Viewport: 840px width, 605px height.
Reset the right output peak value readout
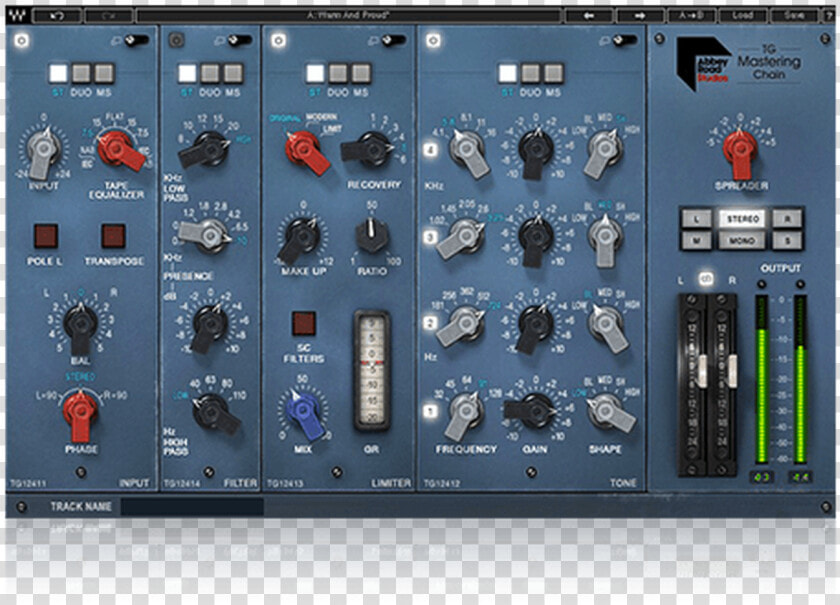(x=800, y=476)
